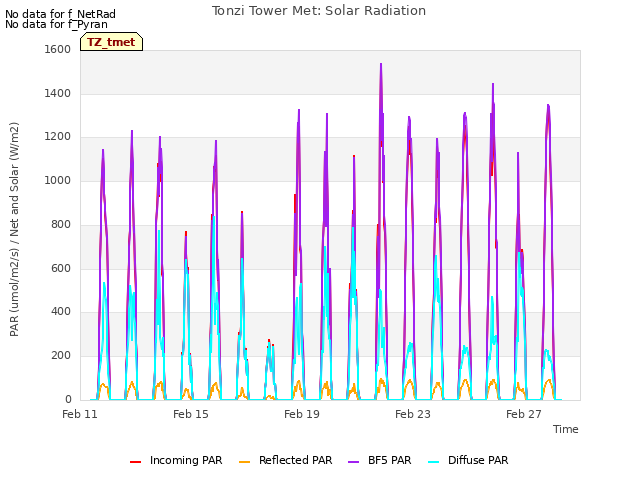Click the TZ_tmet label box
Screen dimensions: 640x480
(111, 42)
